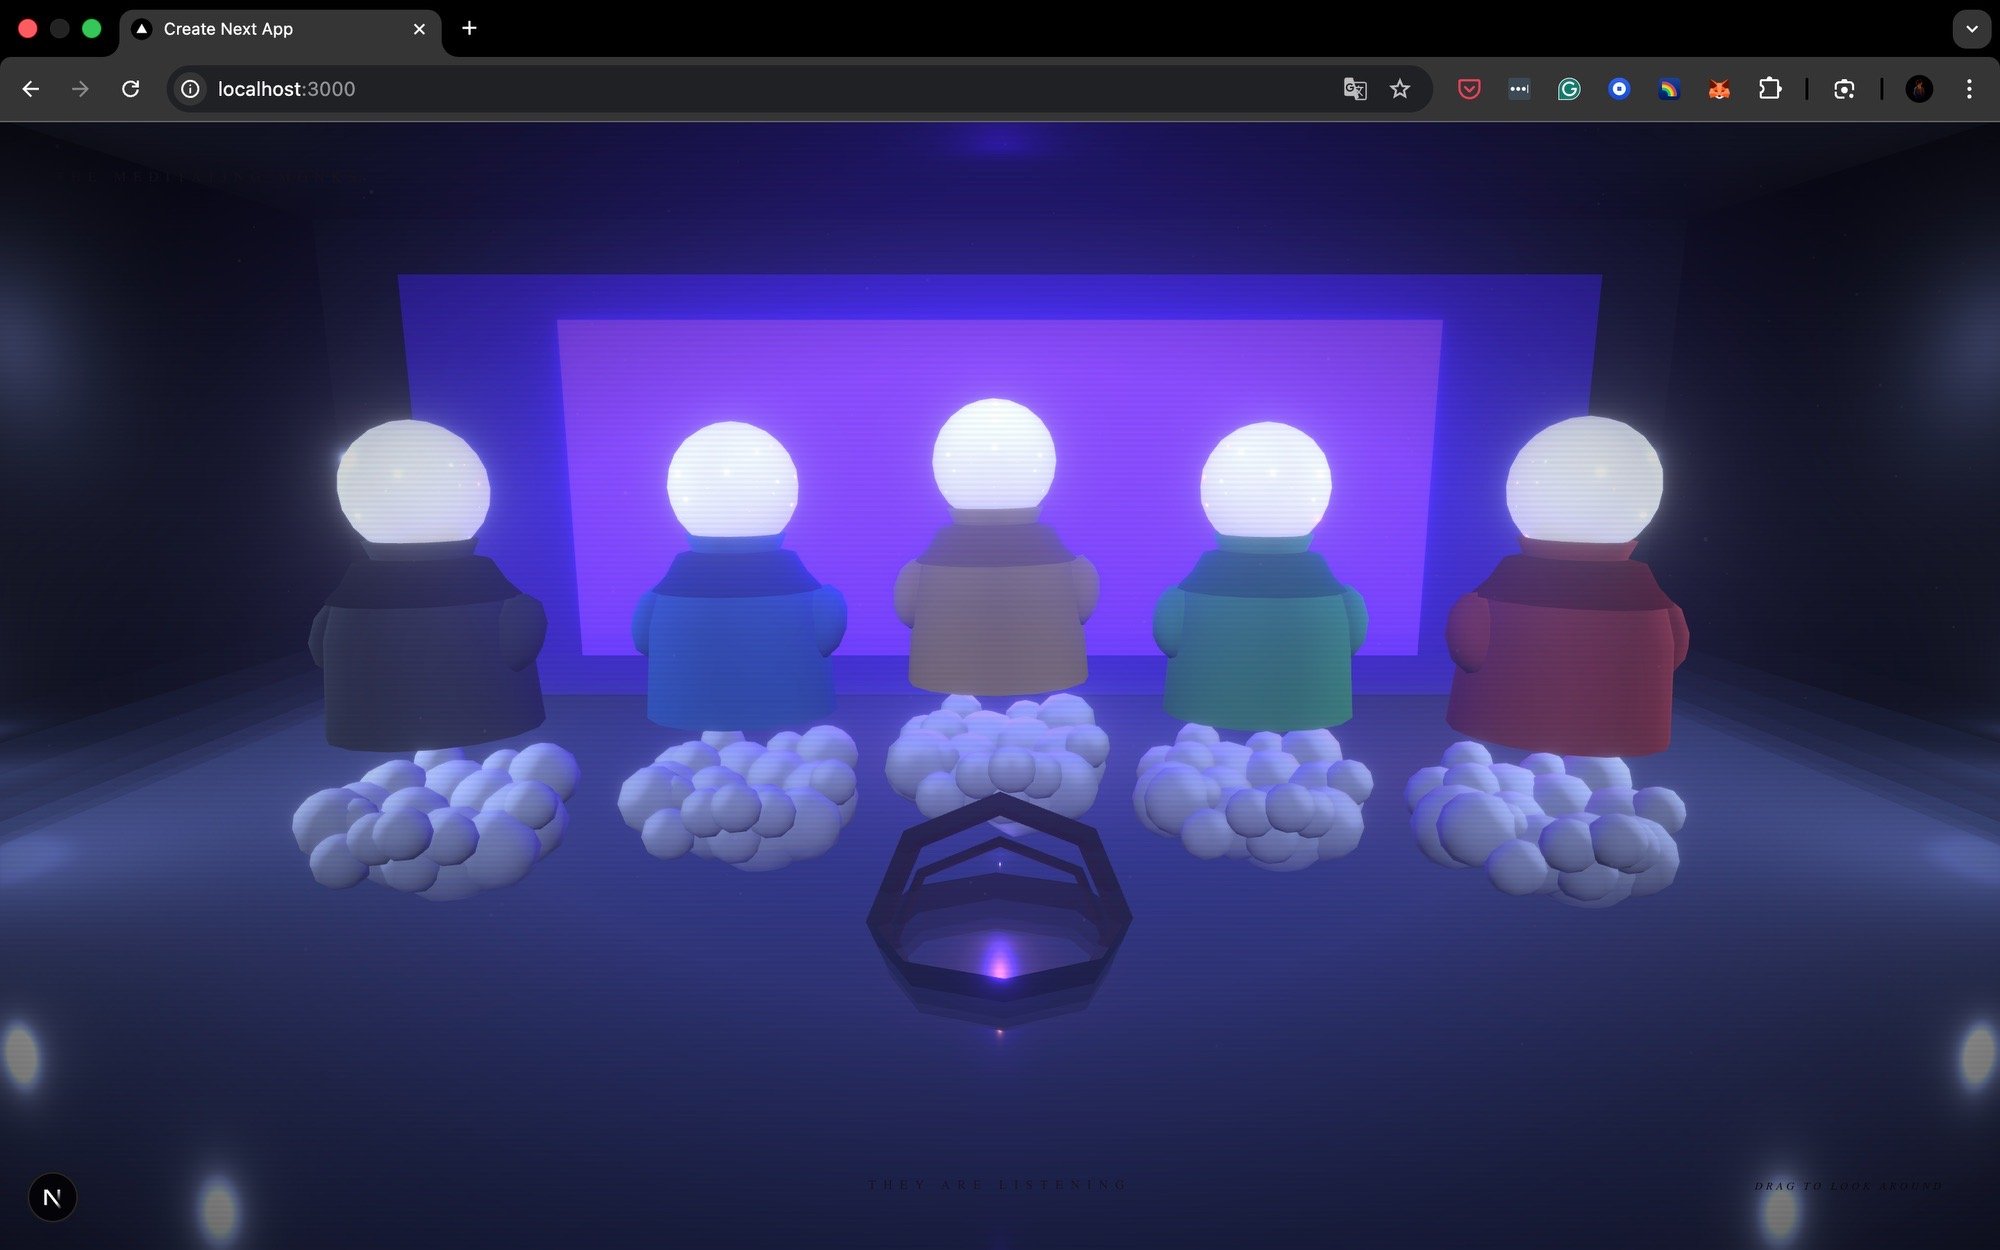Open the user profile avatar

[x=1918, y=89]
